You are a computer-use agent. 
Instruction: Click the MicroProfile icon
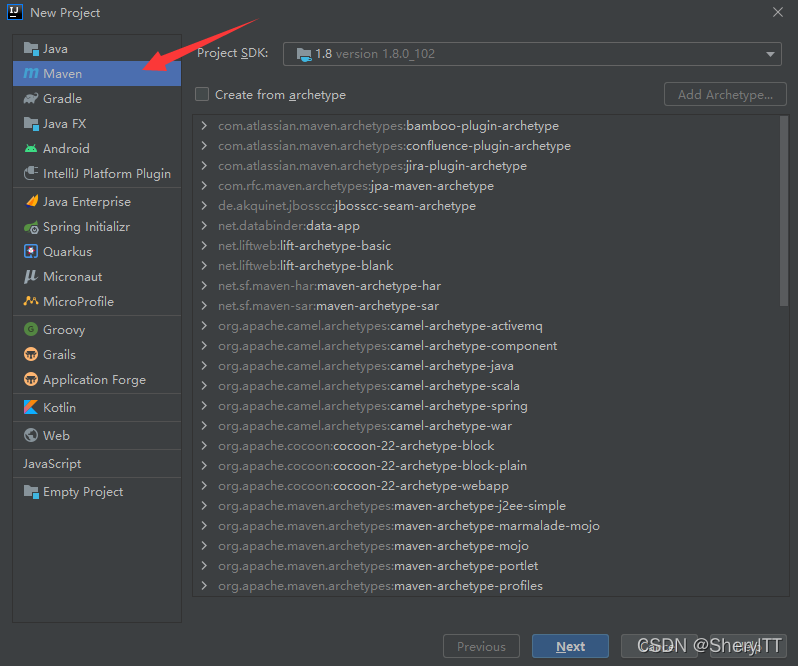tap(31, 301)
